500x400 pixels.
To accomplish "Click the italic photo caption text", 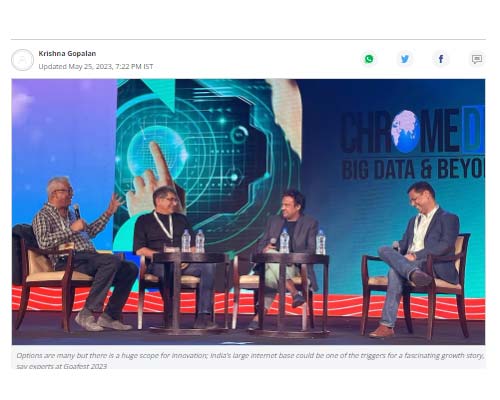I will 250,360.
